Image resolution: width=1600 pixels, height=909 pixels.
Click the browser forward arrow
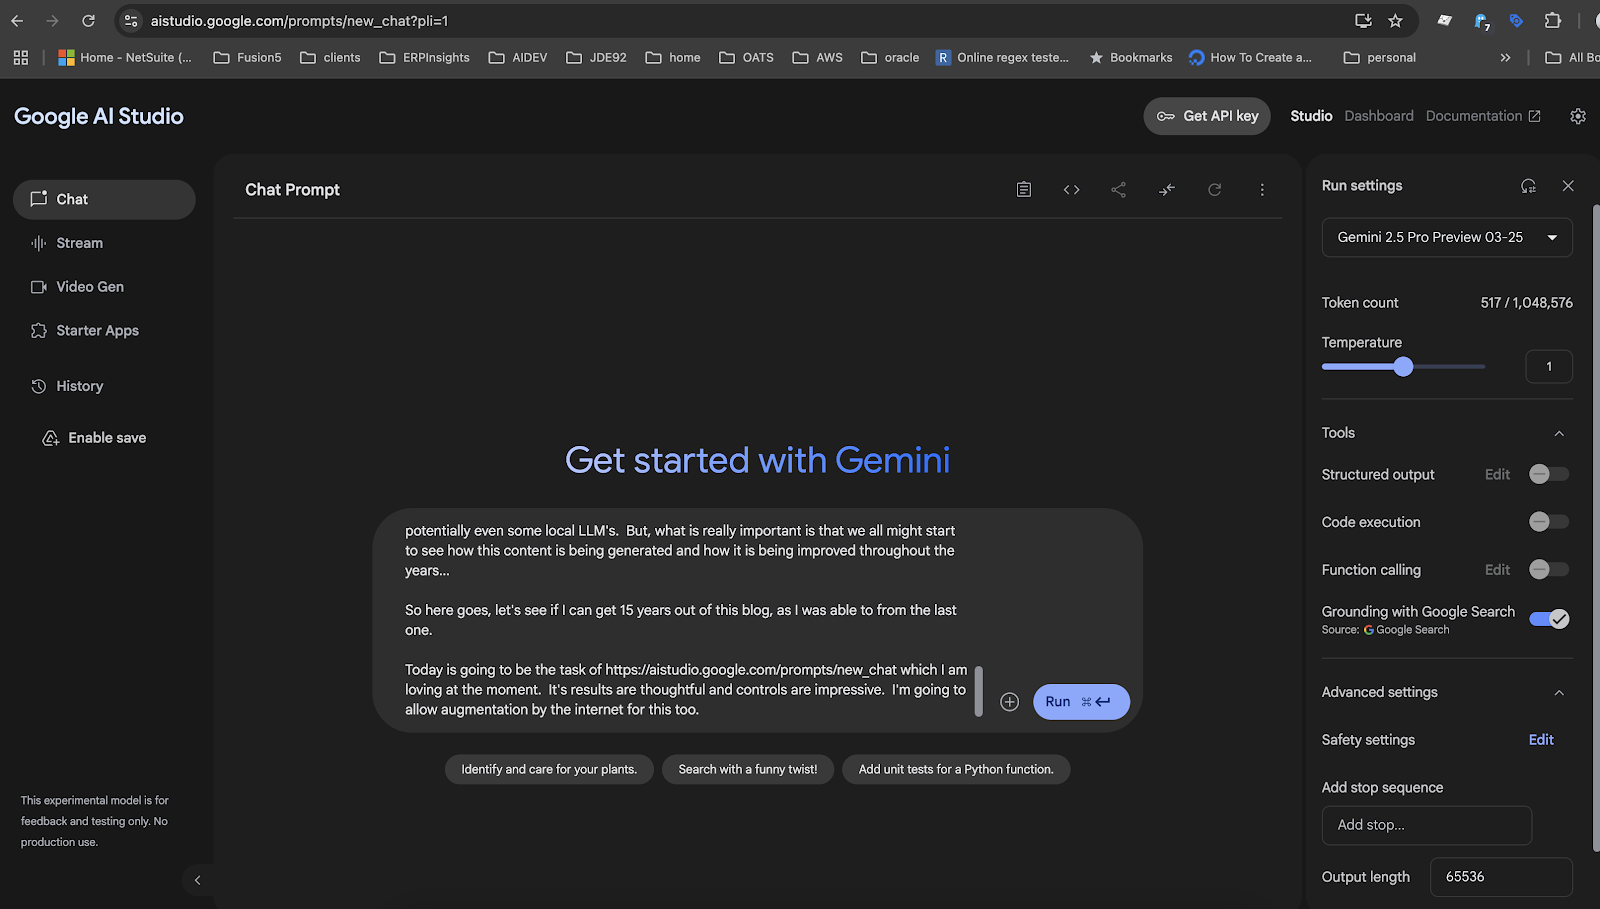52,20
